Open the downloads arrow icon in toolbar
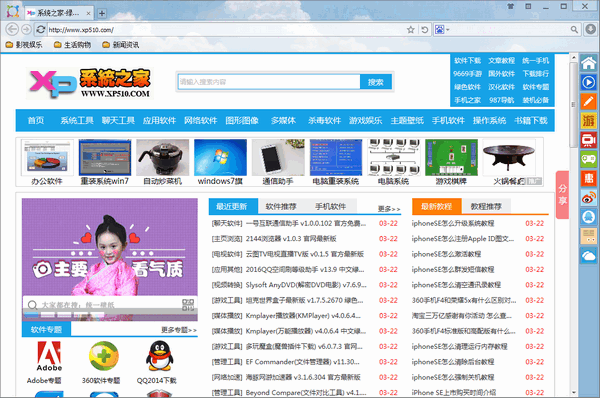The image size is (600, 398). (x=590, y=29)
